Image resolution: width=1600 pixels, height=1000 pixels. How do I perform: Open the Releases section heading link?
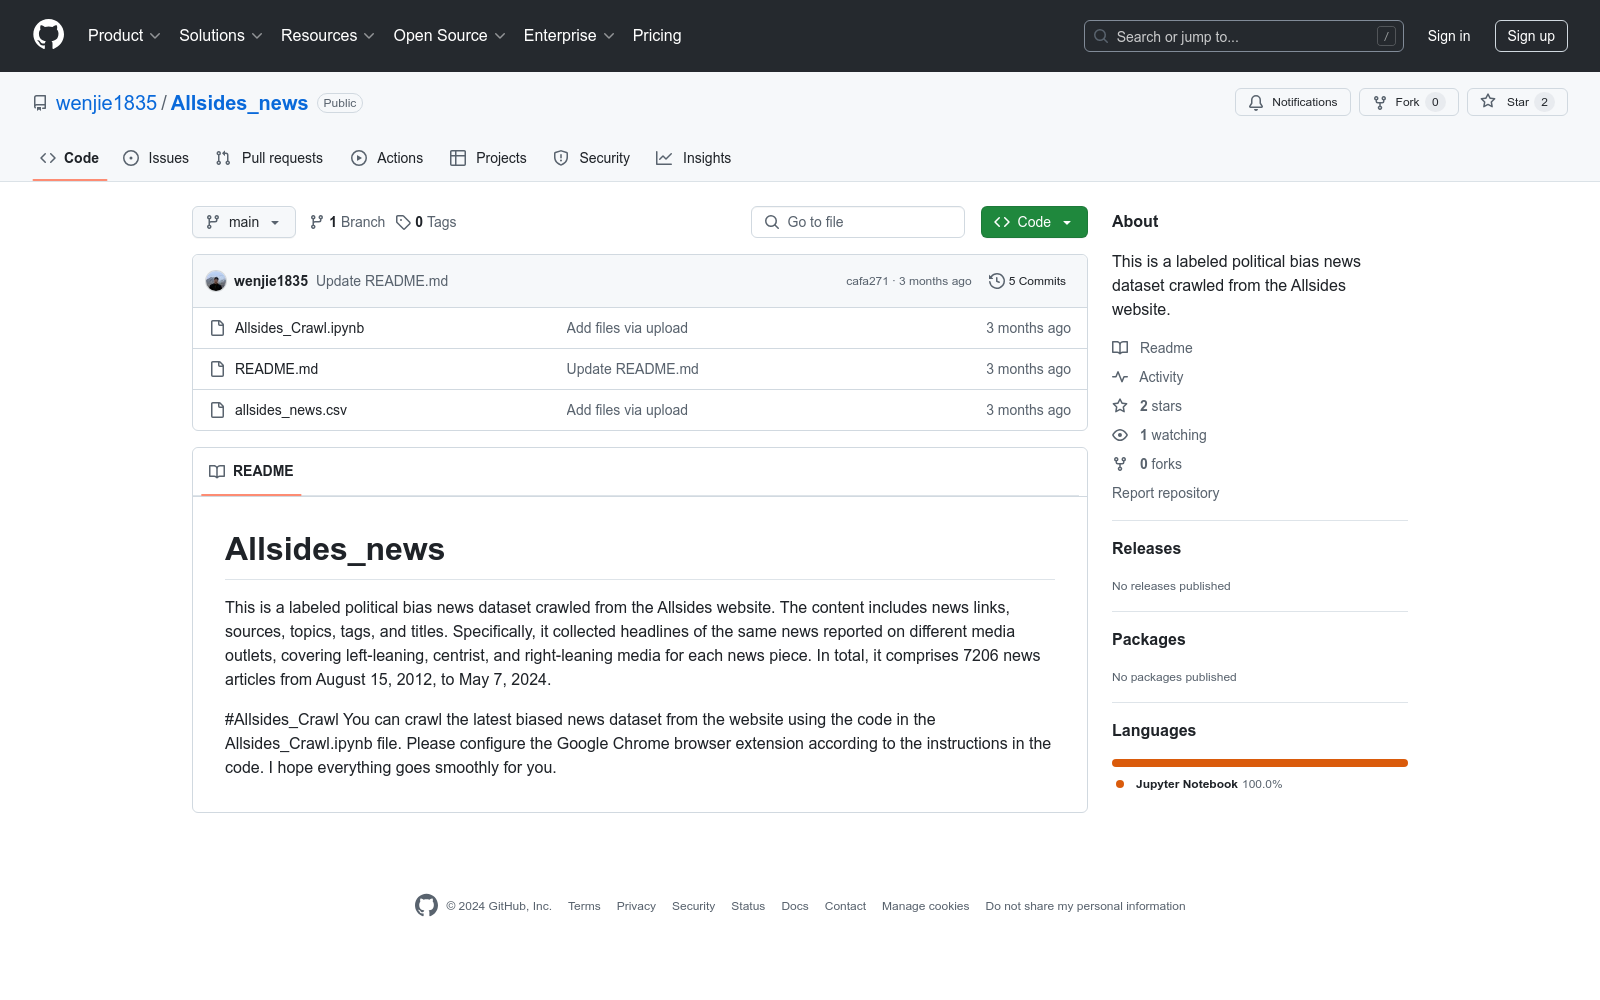pyautogui.click(x=1146, y=548)
